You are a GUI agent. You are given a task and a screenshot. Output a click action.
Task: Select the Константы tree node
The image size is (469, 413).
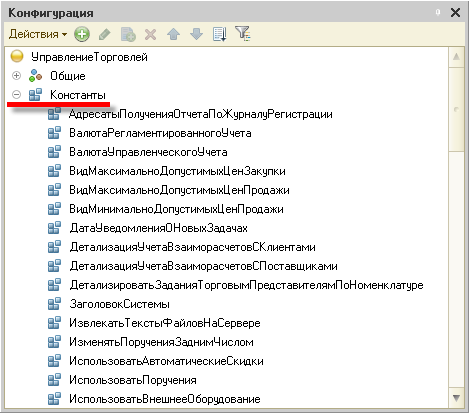coord(78,95)
